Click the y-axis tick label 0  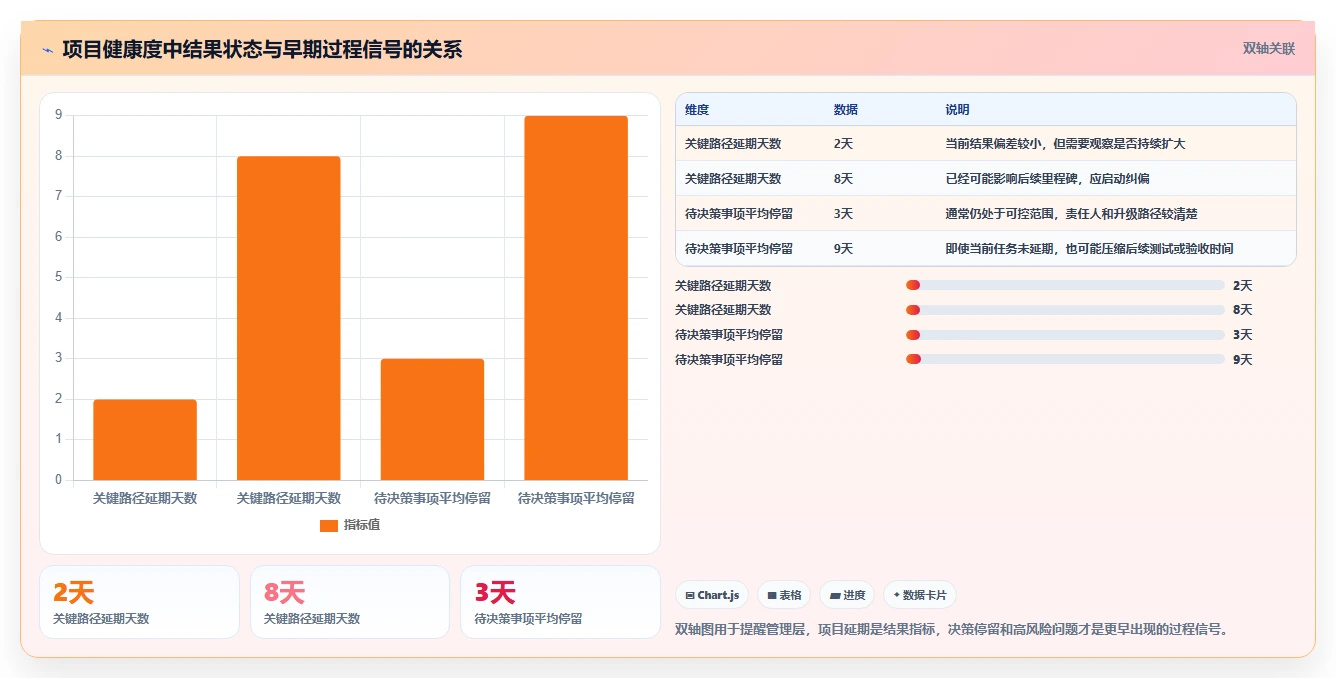58,480
